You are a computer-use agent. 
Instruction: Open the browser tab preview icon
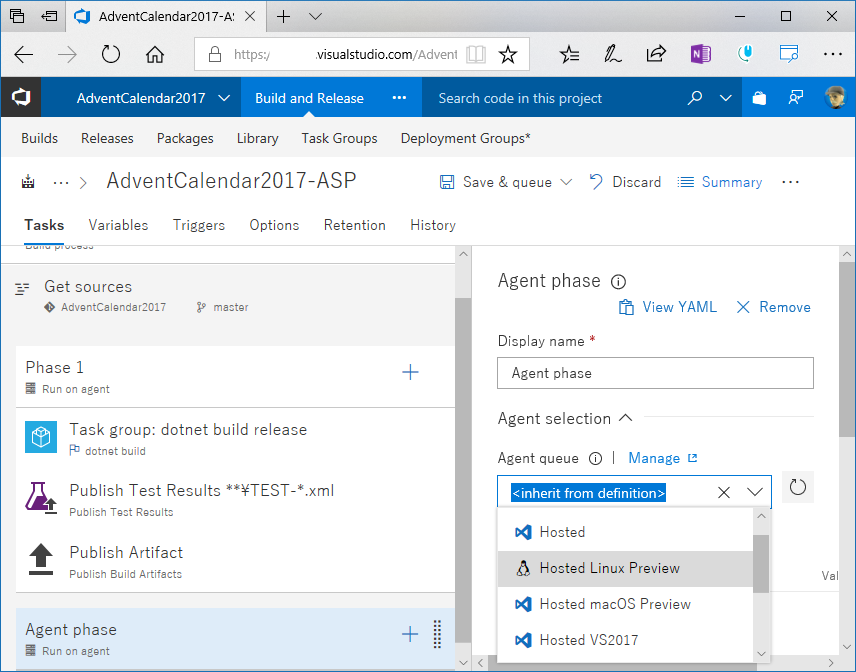point(17,16)
